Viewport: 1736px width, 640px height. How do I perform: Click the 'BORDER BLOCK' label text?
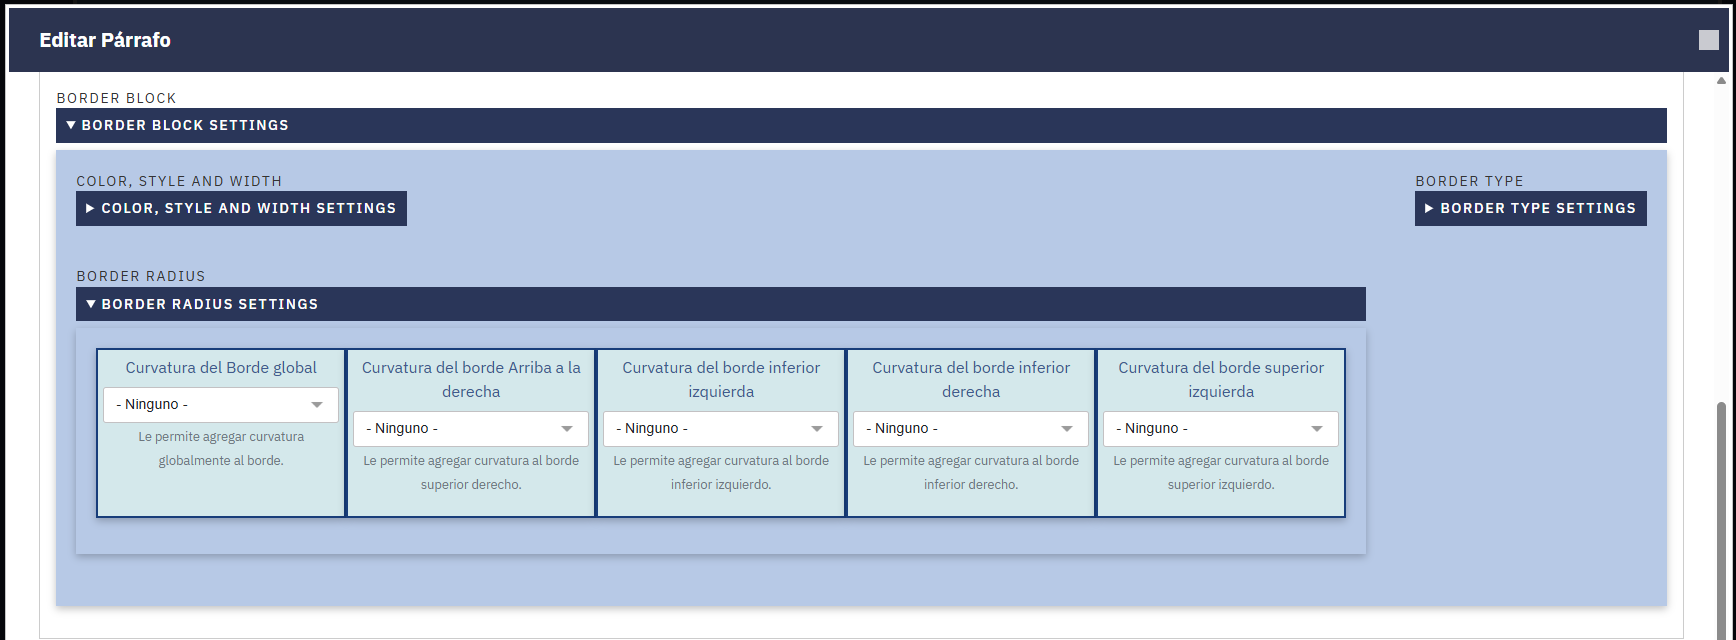coord(116,98)
